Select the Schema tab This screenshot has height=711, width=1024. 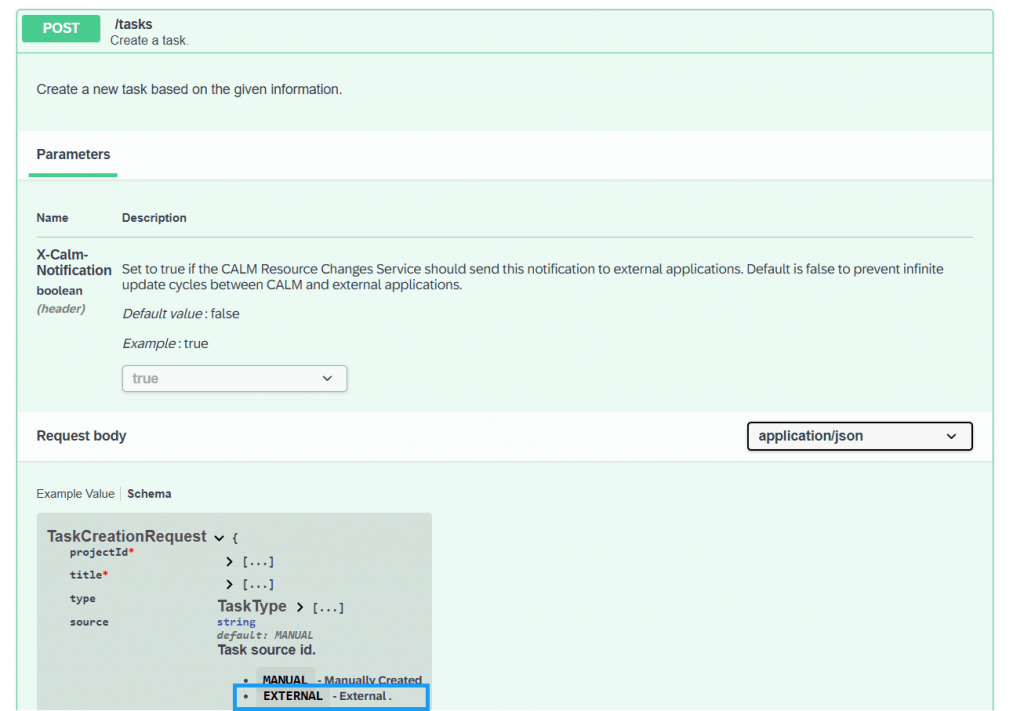pyautogui.click(x=149, y=494)
